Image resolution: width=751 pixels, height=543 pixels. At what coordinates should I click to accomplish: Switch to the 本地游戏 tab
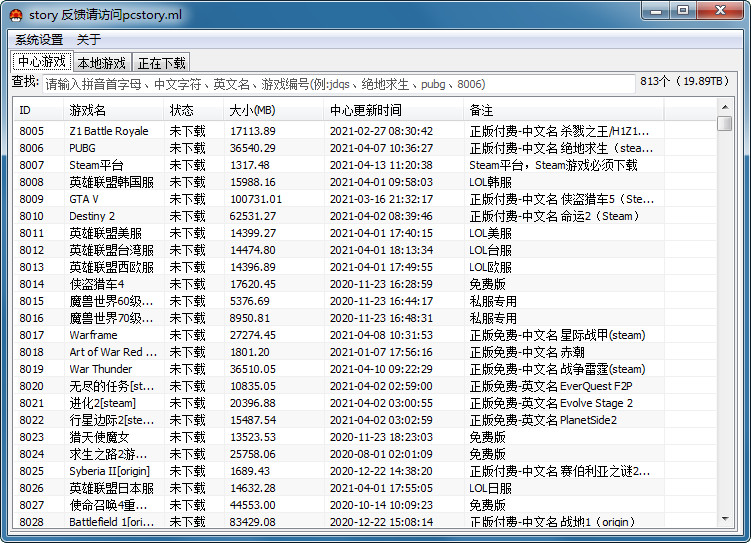point(102,63)
